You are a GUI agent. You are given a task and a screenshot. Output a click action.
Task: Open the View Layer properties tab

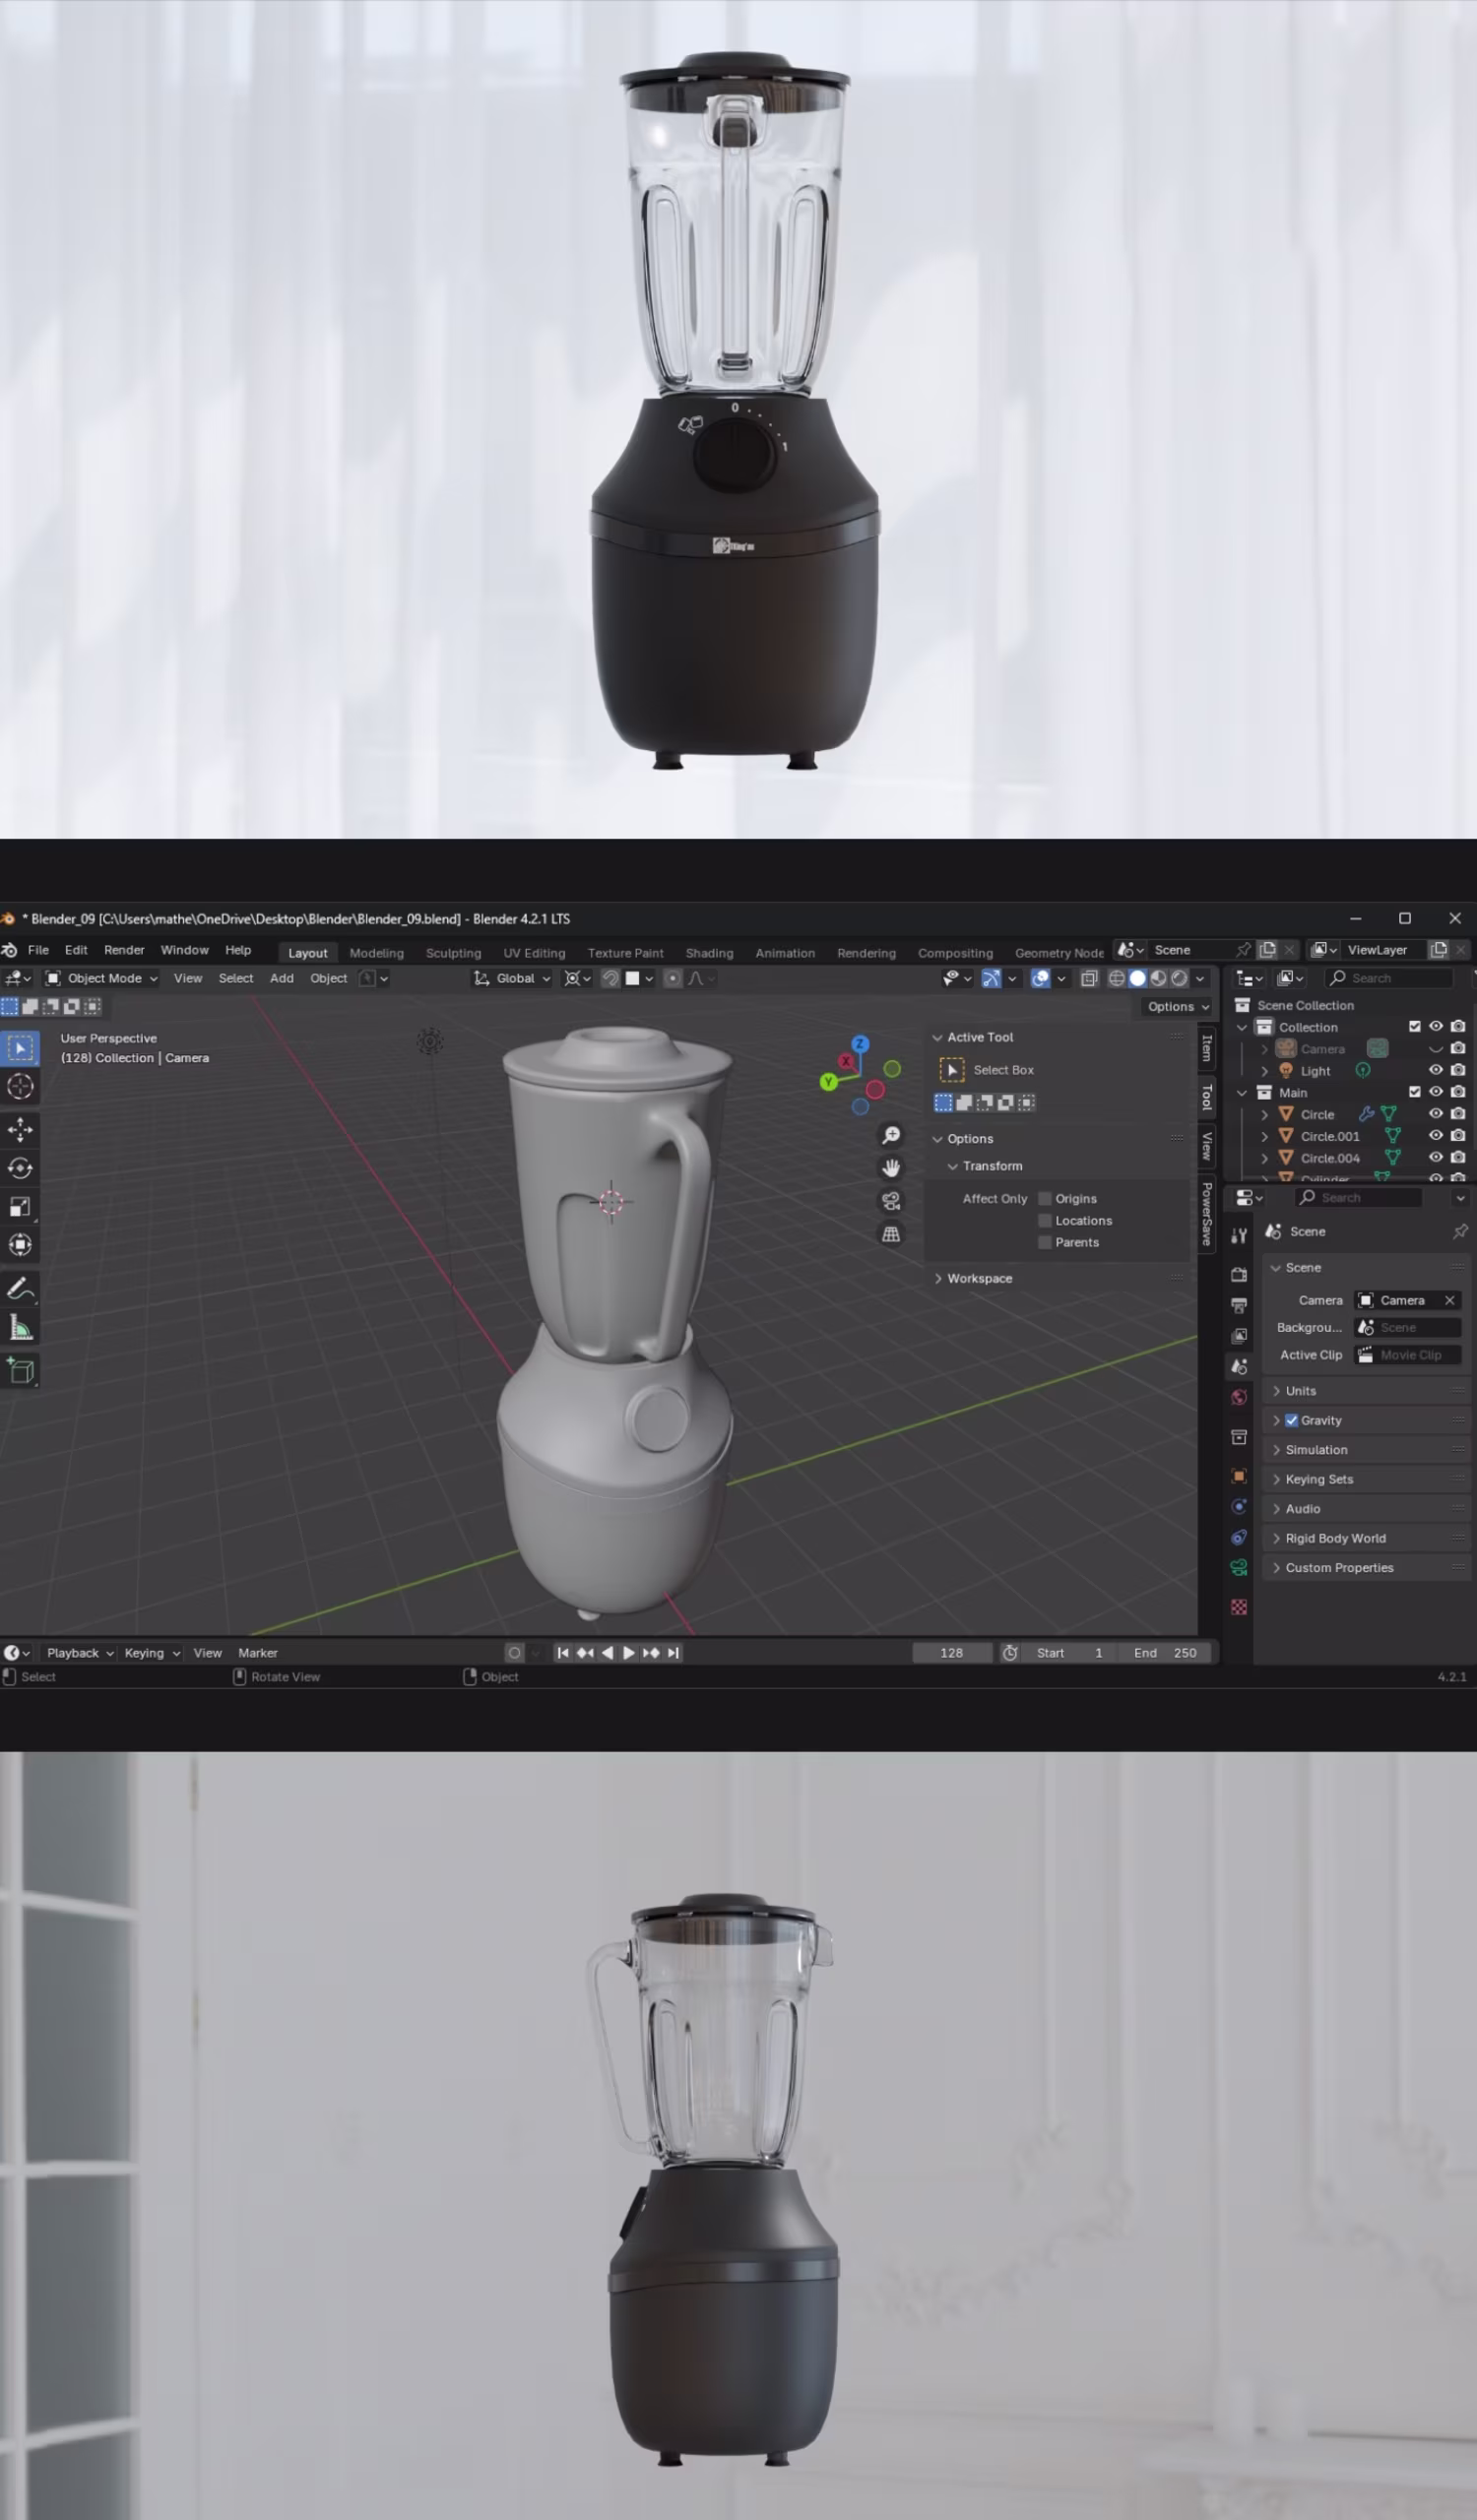[1239, 1336]
